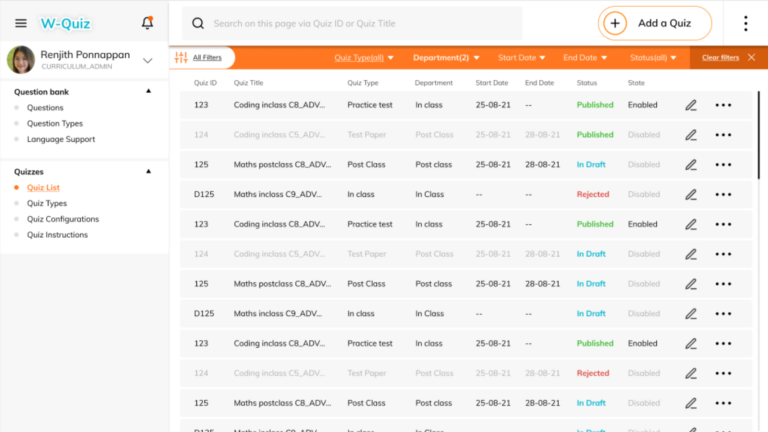Click the State column header

coord(636,83)
